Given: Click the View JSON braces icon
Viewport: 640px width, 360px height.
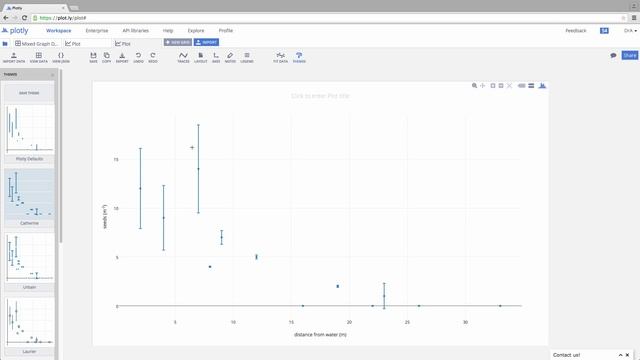Looking at the screenshot, I should tap(61, 57).
